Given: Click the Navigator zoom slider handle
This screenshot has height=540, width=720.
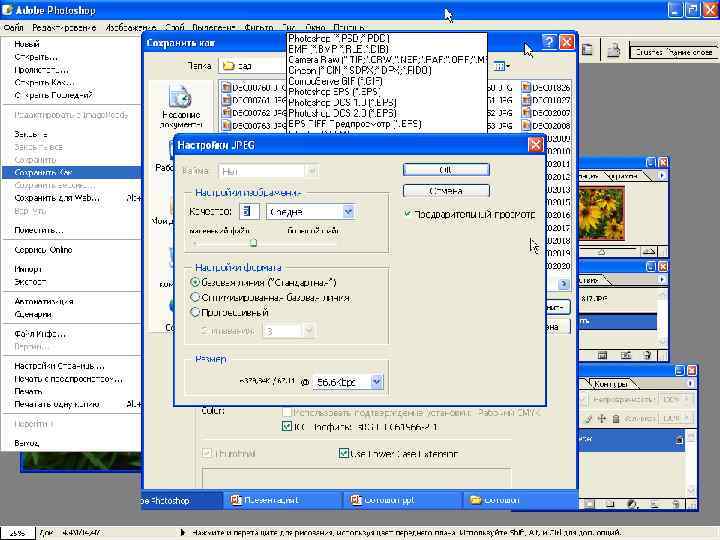Looking at the screenshot, I should pos(602,252).
